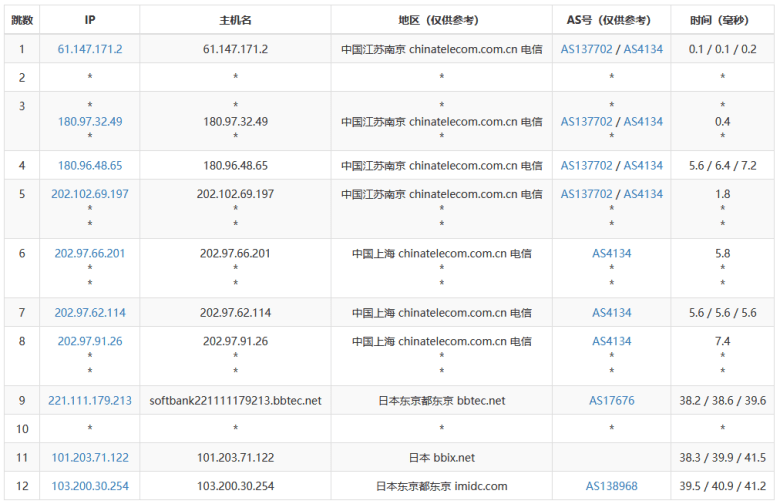780x504 pixels.
Task: Click the IP column header
Action: pyautogui.click(x=90, y=19)
